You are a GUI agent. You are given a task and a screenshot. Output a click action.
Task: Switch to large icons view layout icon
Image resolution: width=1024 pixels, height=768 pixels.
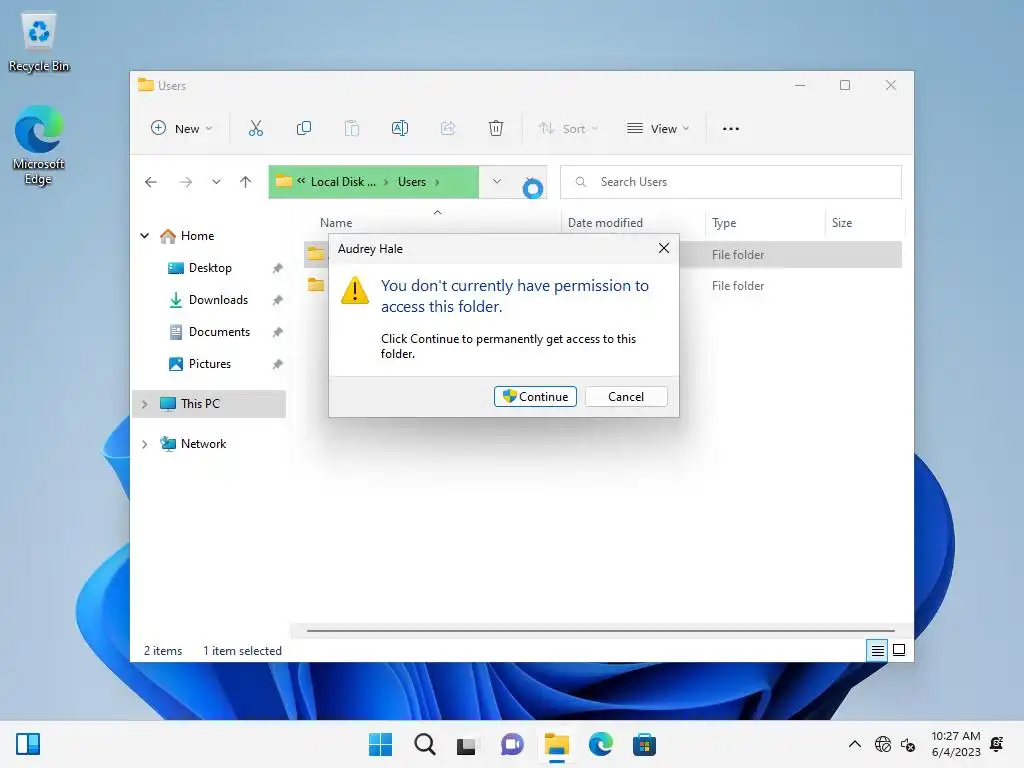coord(899,650)
